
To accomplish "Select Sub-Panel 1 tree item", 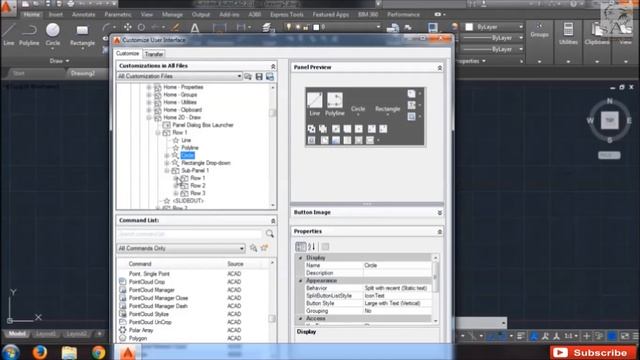I will tap(195, 171).
